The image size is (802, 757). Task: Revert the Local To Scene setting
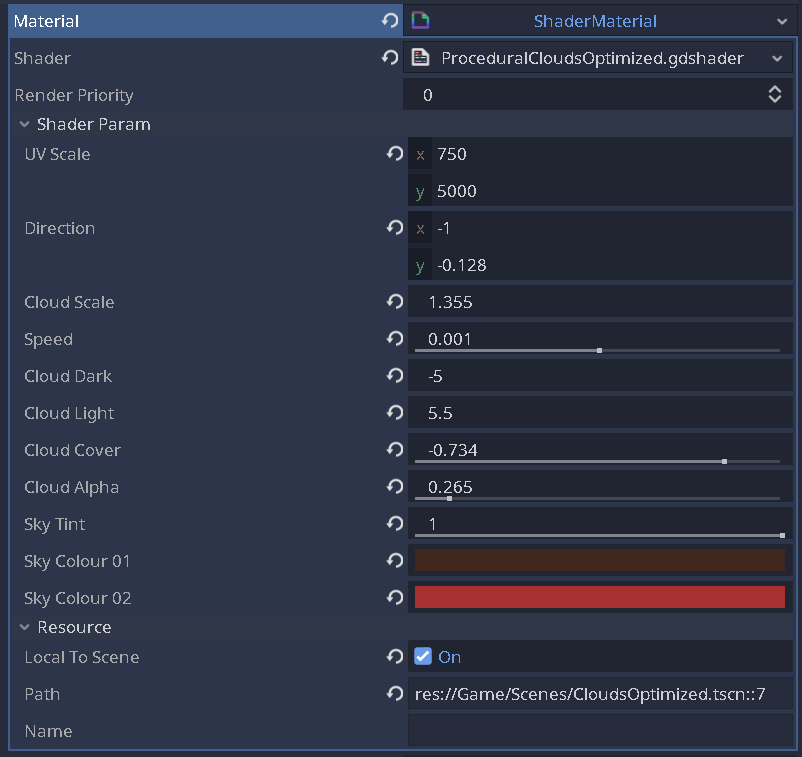[395, 657]
